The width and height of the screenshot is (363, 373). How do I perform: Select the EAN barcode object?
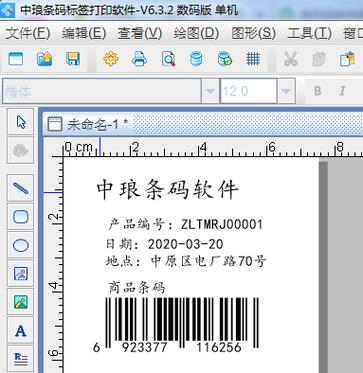(x=176, y=325)
